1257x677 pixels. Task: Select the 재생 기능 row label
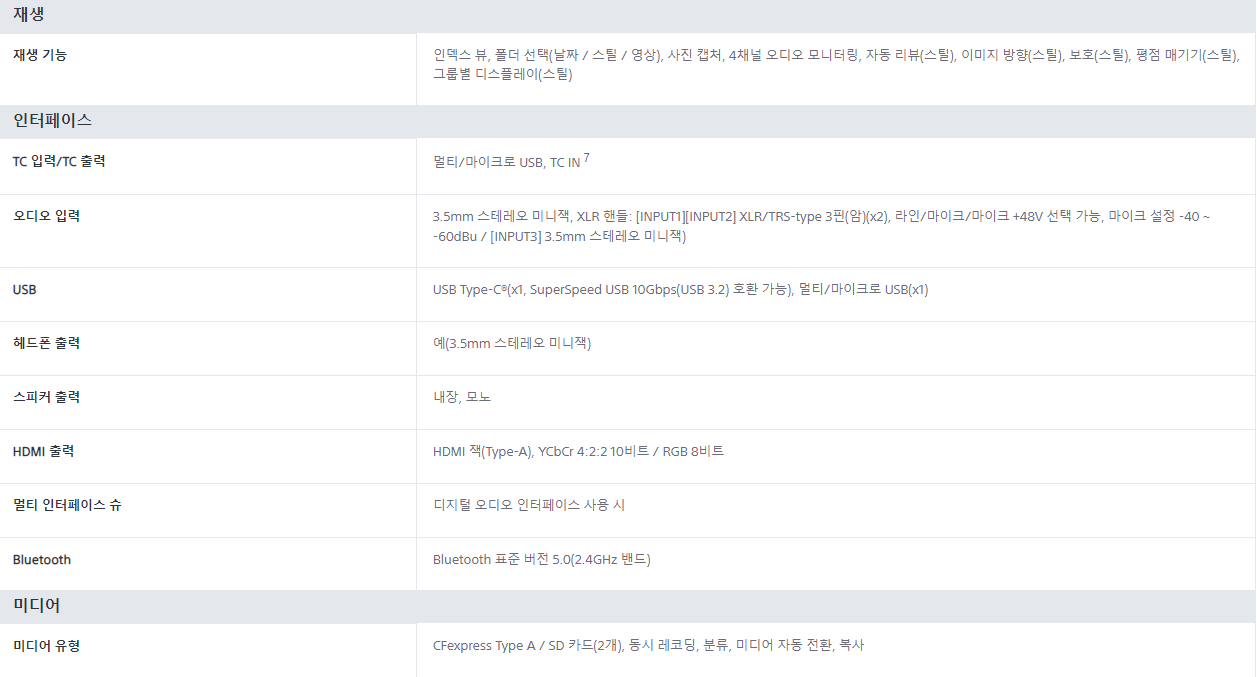click(x=40, y=55)
